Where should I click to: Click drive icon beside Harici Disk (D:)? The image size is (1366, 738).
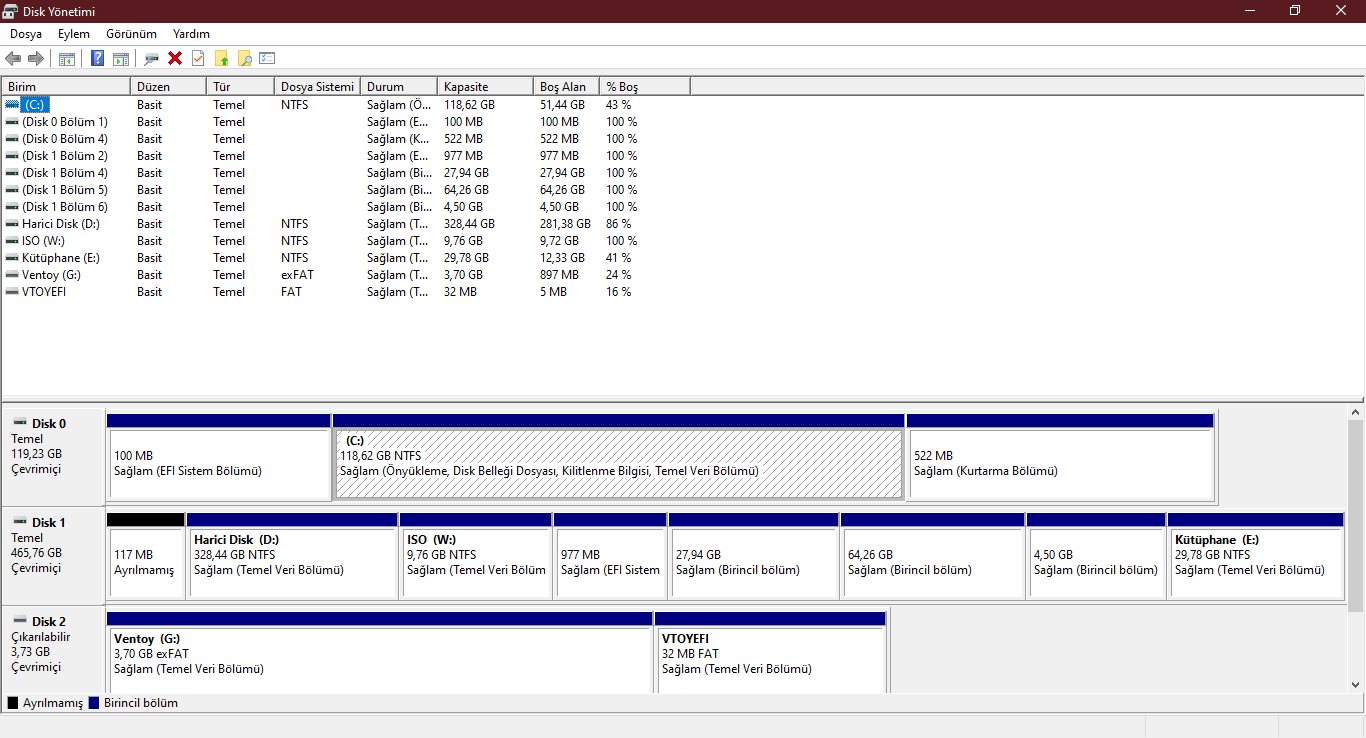[12, 224]
